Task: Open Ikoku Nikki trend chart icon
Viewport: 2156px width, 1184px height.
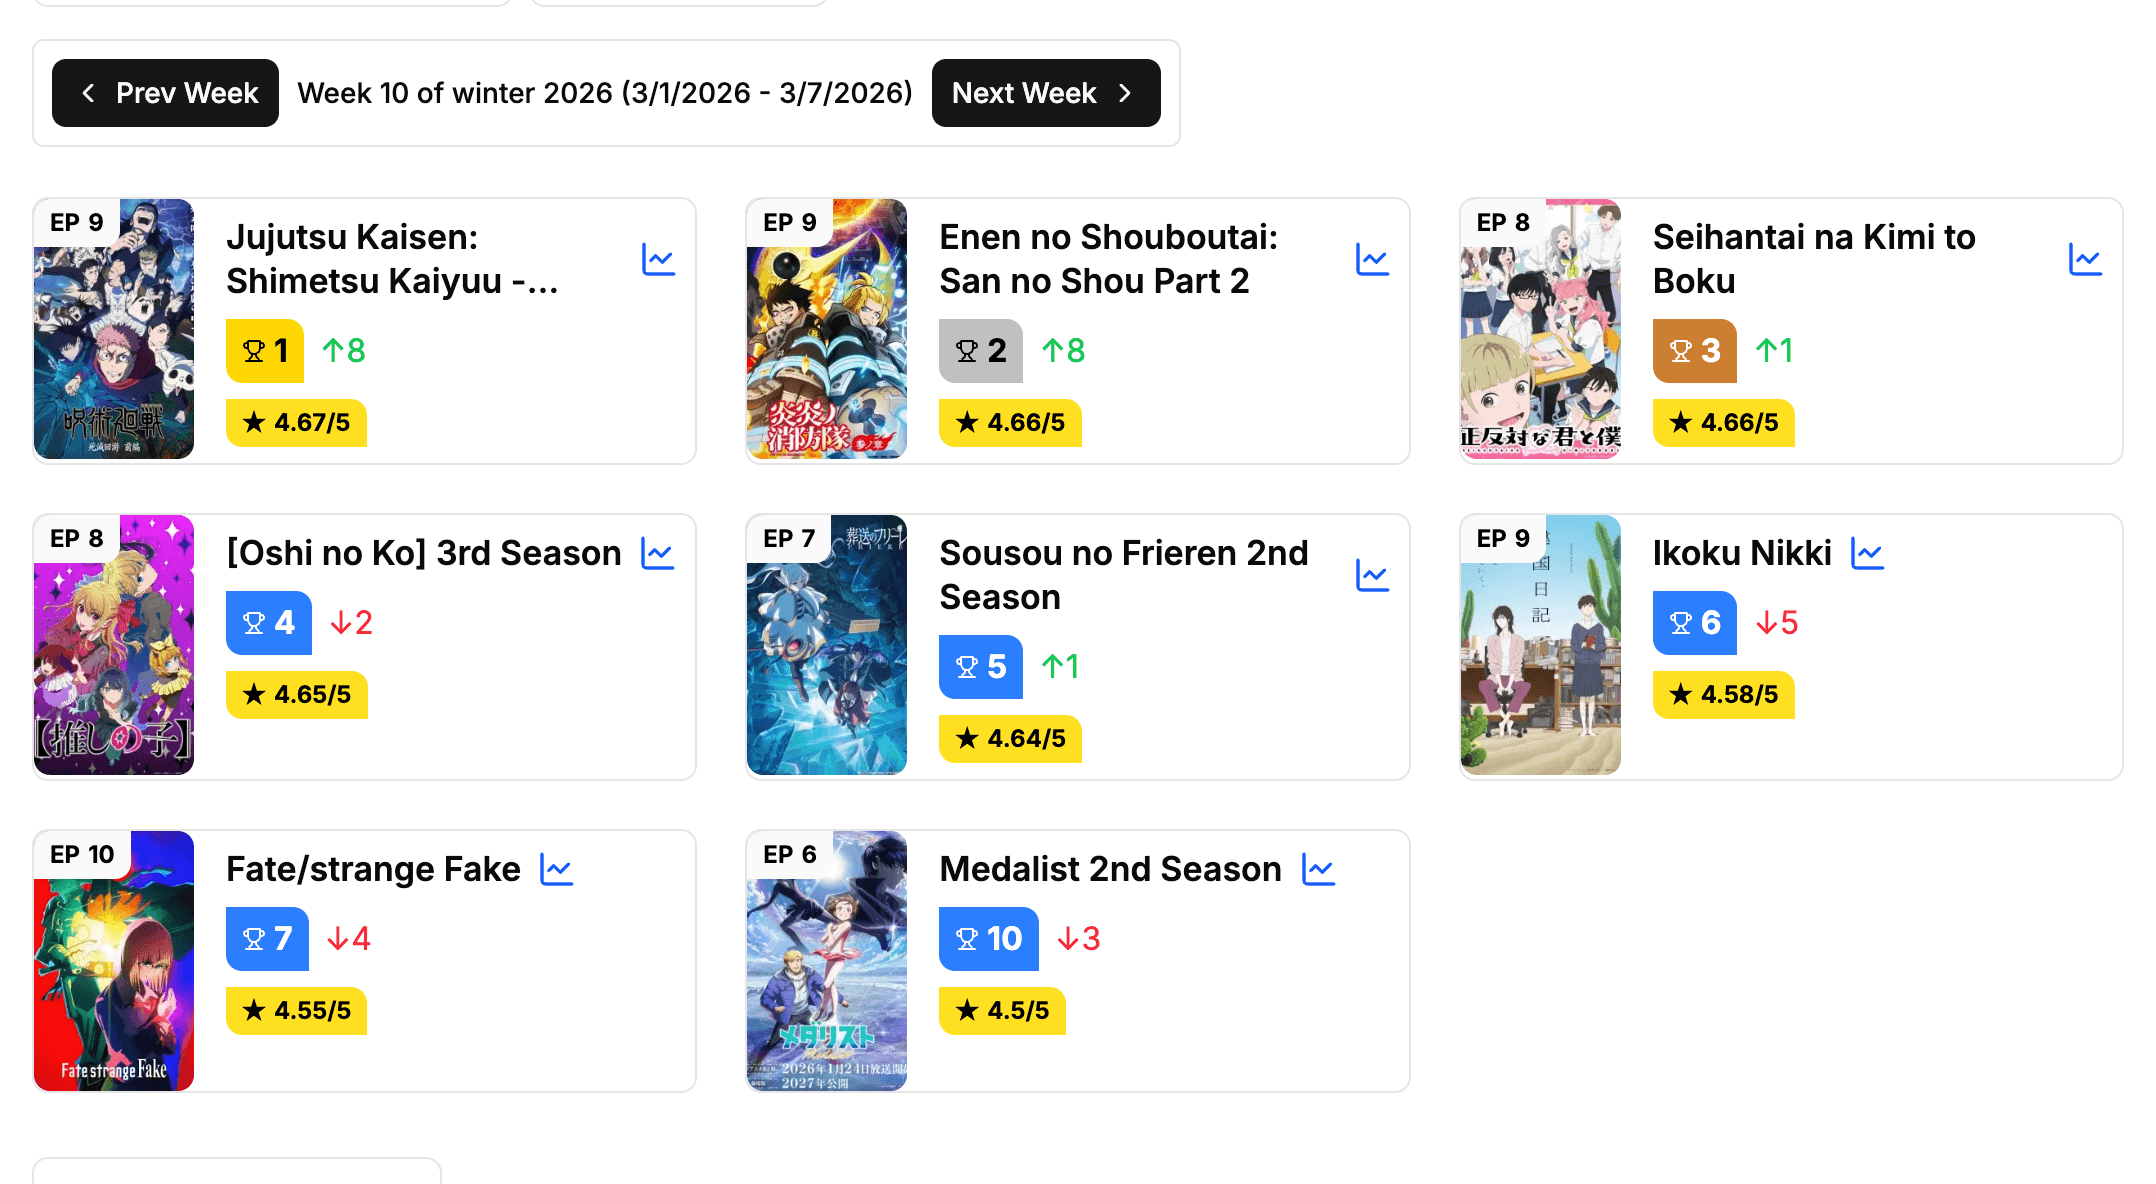Action: coord(1867,554)
